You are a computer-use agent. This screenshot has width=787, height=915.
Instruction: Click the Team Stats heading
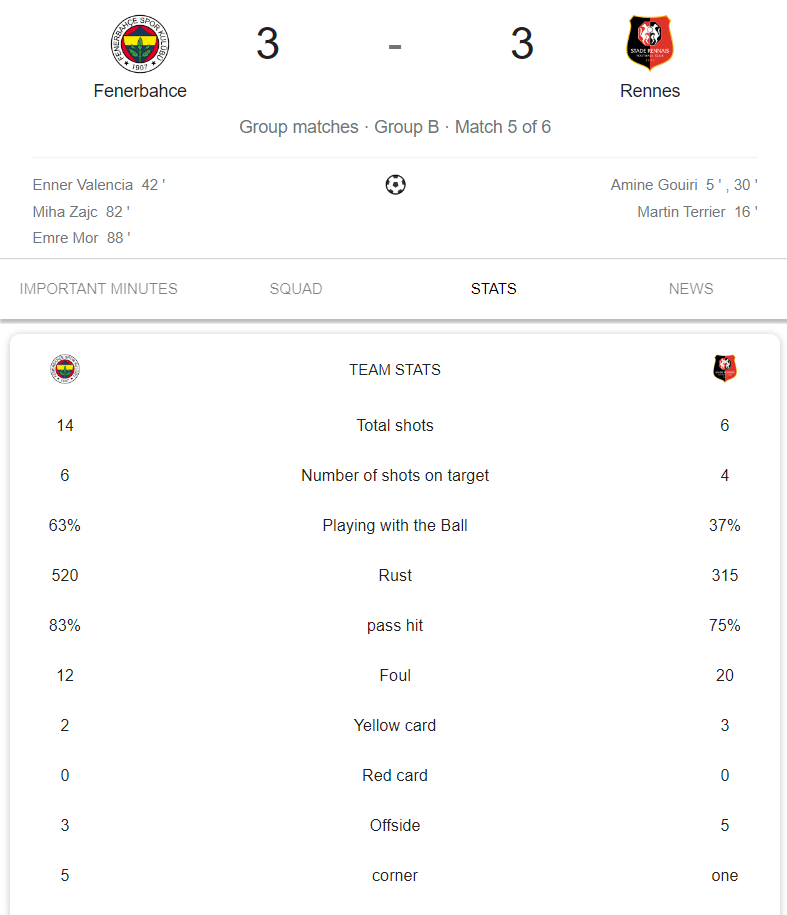(395, 370)
